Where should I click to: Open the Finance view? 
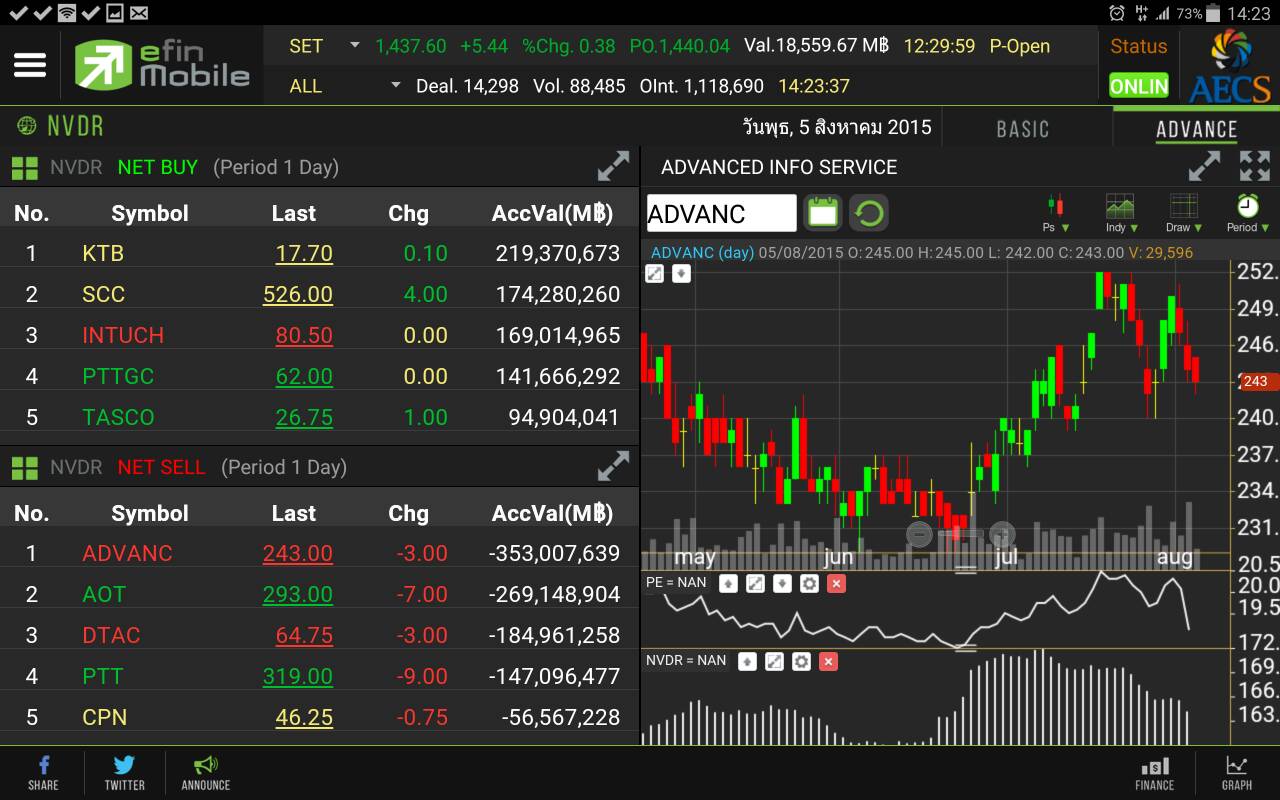[1154, 773]
